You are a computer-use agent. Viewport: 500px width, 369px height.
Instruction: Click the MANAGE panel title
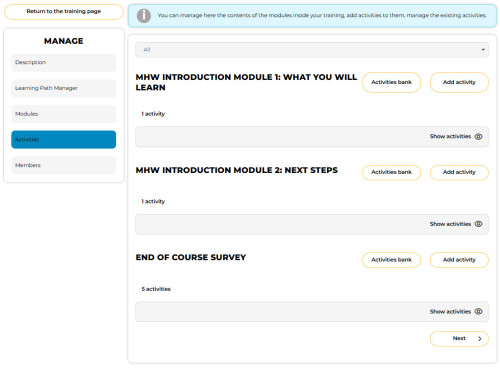(x=64, y=41)
